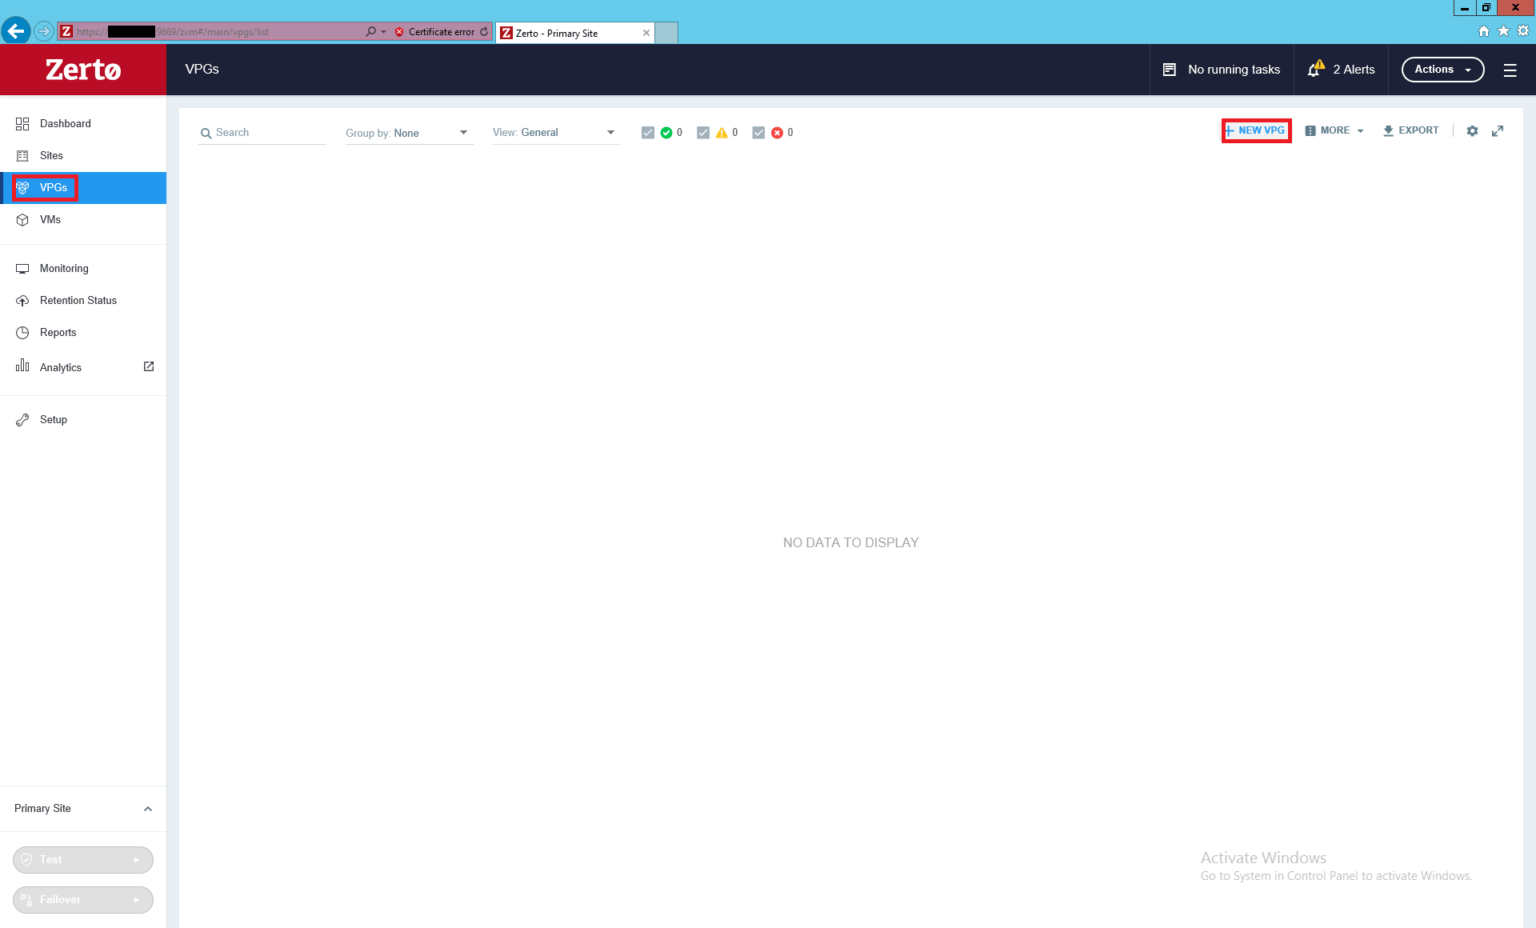
Task: Select the Sites section in sidebar
Action: [51, 155]
